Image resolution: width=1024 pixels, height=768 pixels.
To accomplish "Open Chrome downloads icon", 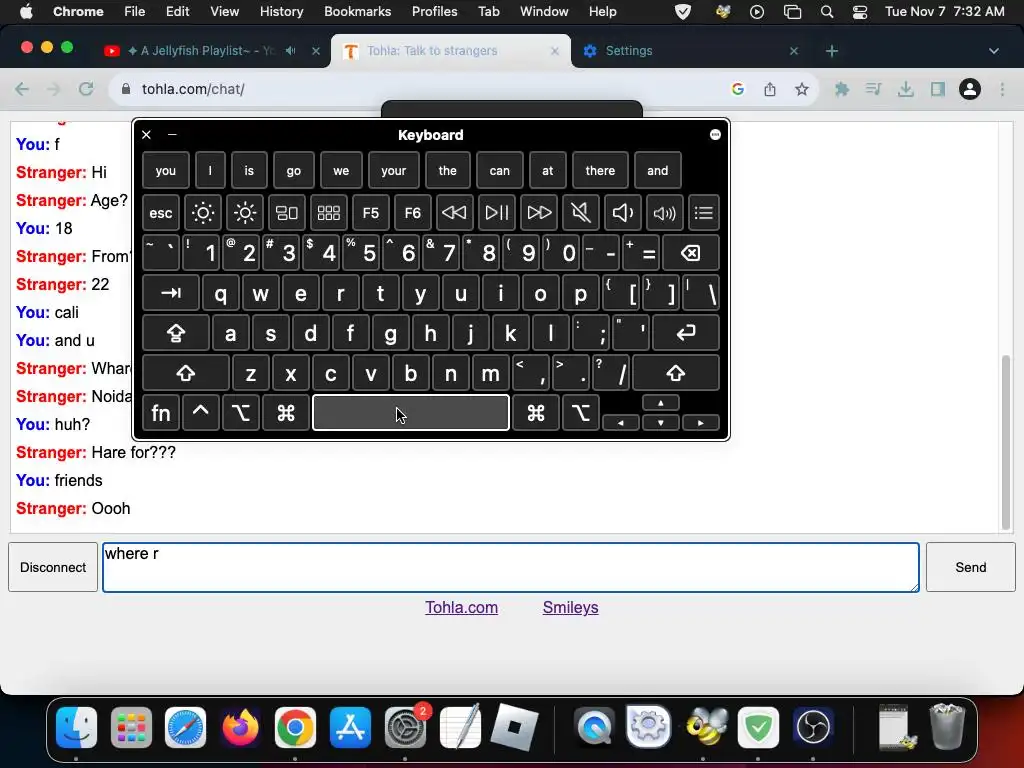I will [906, 89].
